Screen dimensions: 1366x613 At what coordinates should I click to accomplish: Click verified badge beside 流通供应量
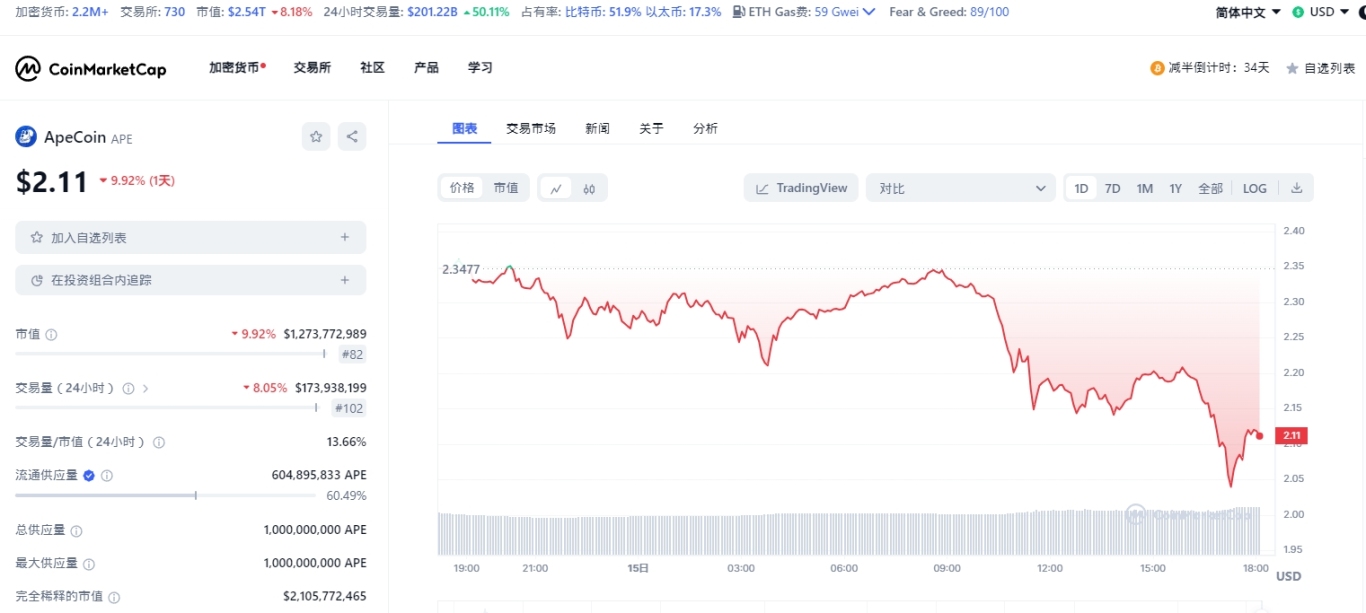(89, 476)
